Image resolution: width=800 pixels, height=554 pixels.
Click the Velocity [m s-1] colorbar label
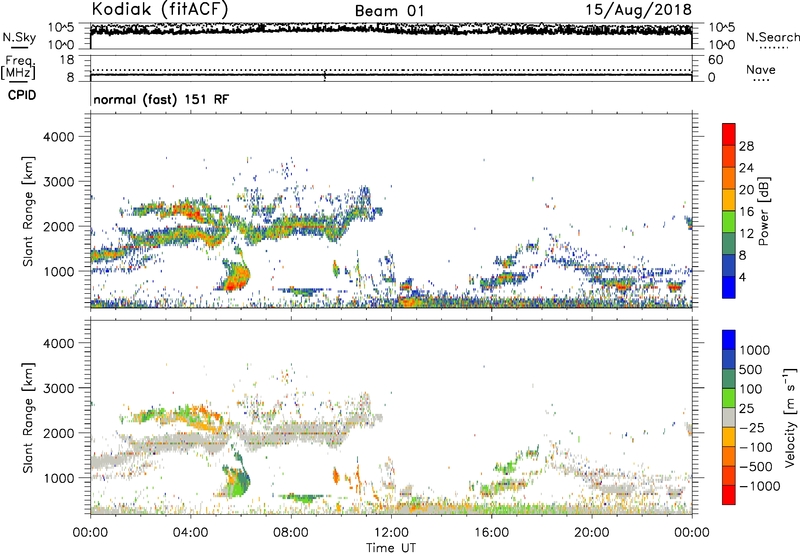point(790,417)
